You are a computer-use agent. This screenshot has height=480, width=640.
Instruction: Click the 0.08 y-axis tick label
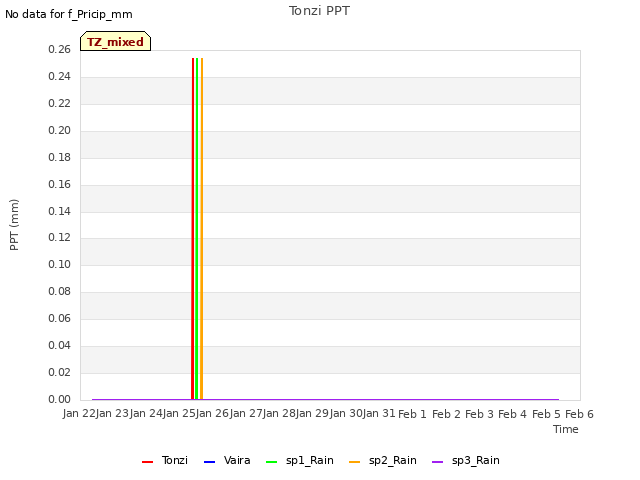point(60,291)
